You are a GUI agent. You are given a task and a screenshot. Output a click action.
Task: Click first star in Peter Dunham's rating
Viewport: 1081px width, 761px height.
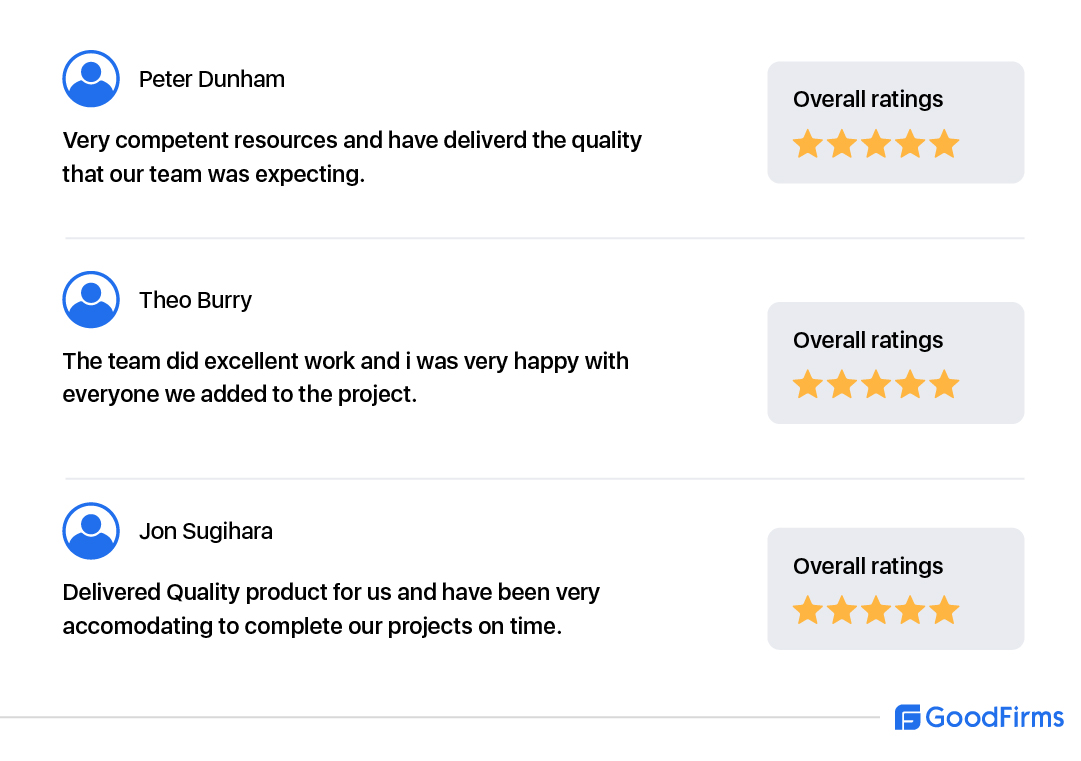tap(807, 144)
